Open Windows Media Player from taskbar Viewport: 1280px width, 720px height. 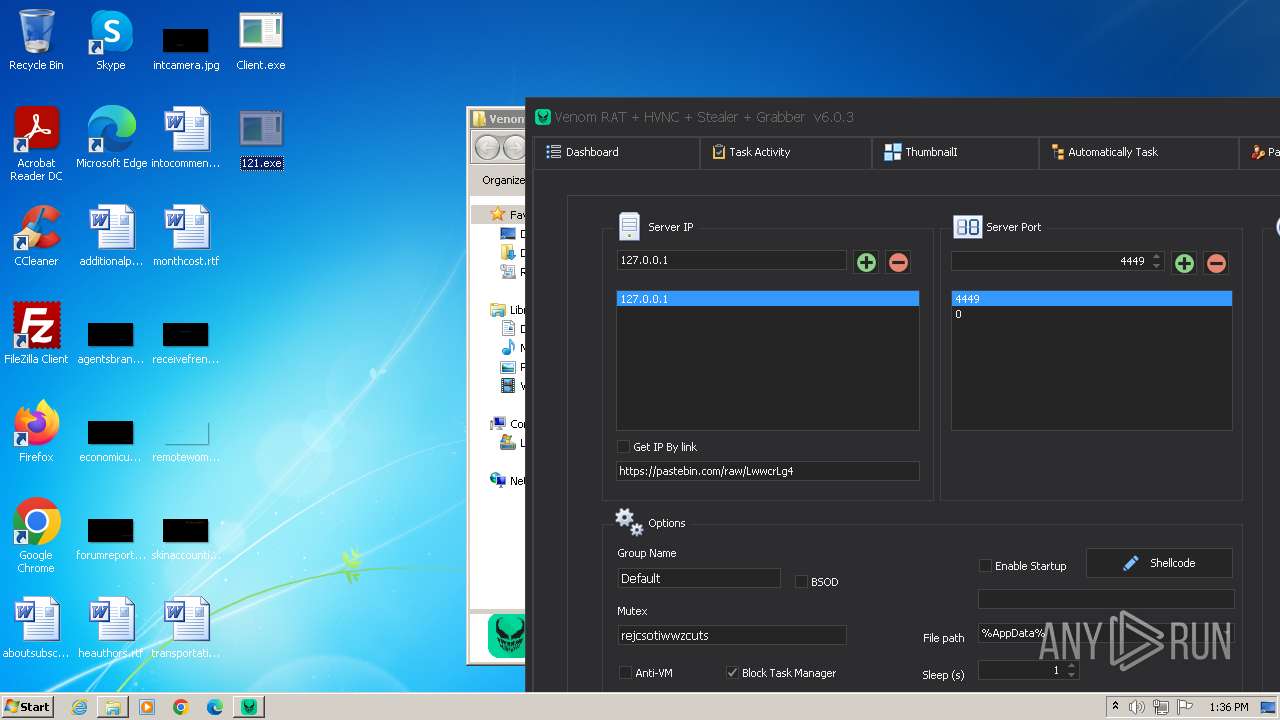(147, 707)
